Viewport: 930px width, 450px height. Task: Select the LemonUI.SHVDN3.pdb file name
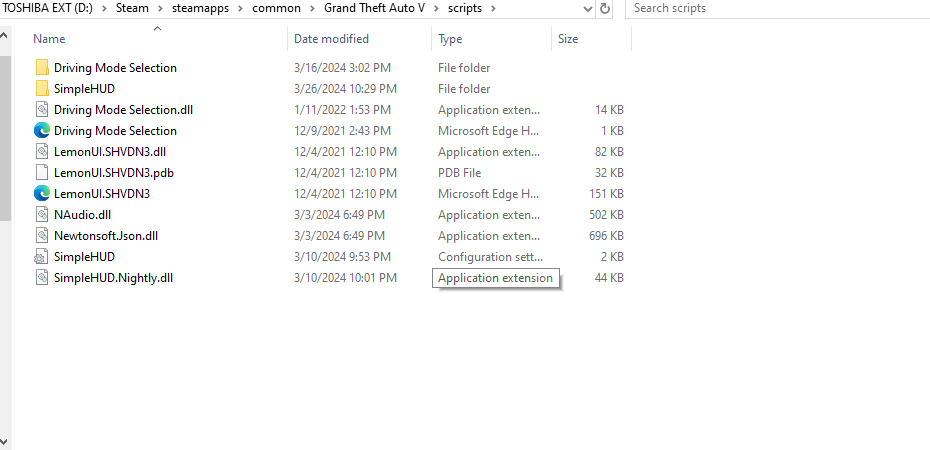pyautogui.click(x=113, y=173)
